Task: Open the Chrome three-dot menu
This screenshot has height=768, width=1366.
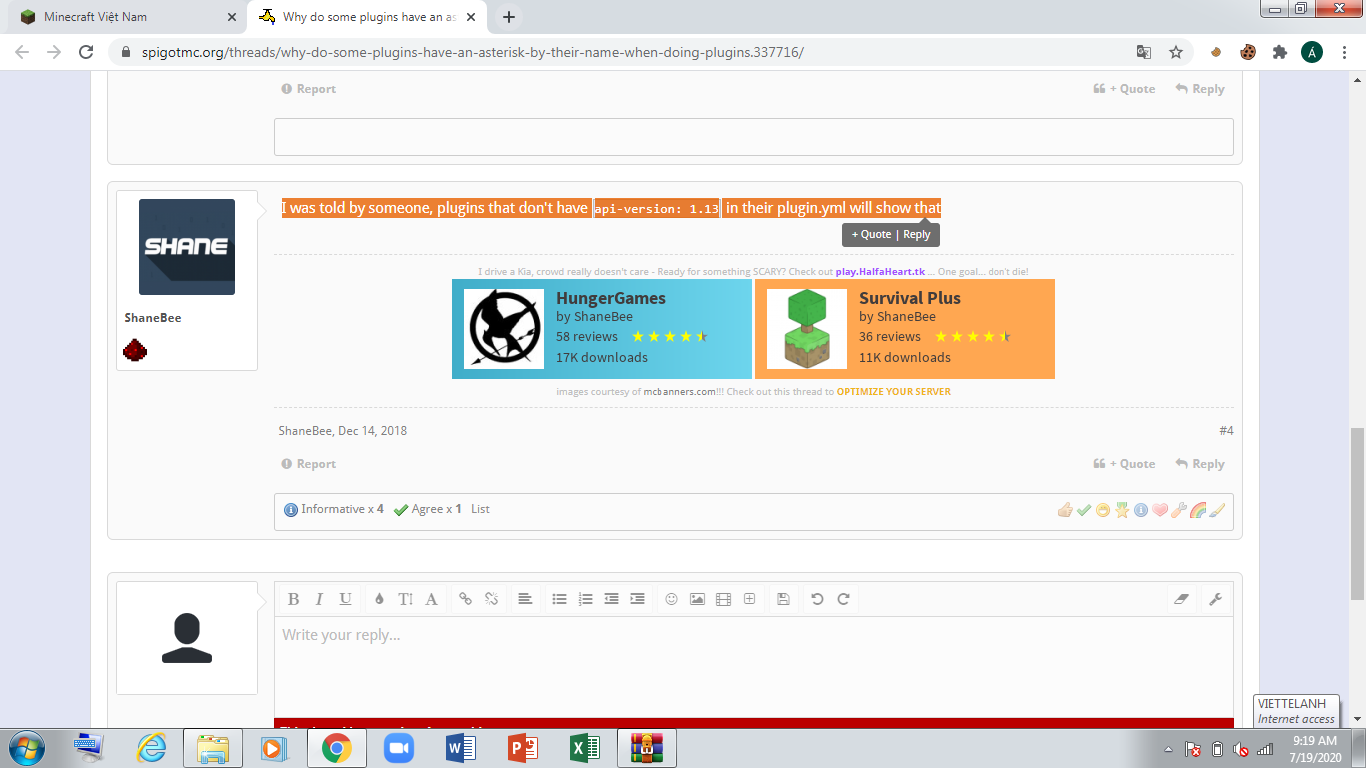Action: click(x=1344, y=52)
